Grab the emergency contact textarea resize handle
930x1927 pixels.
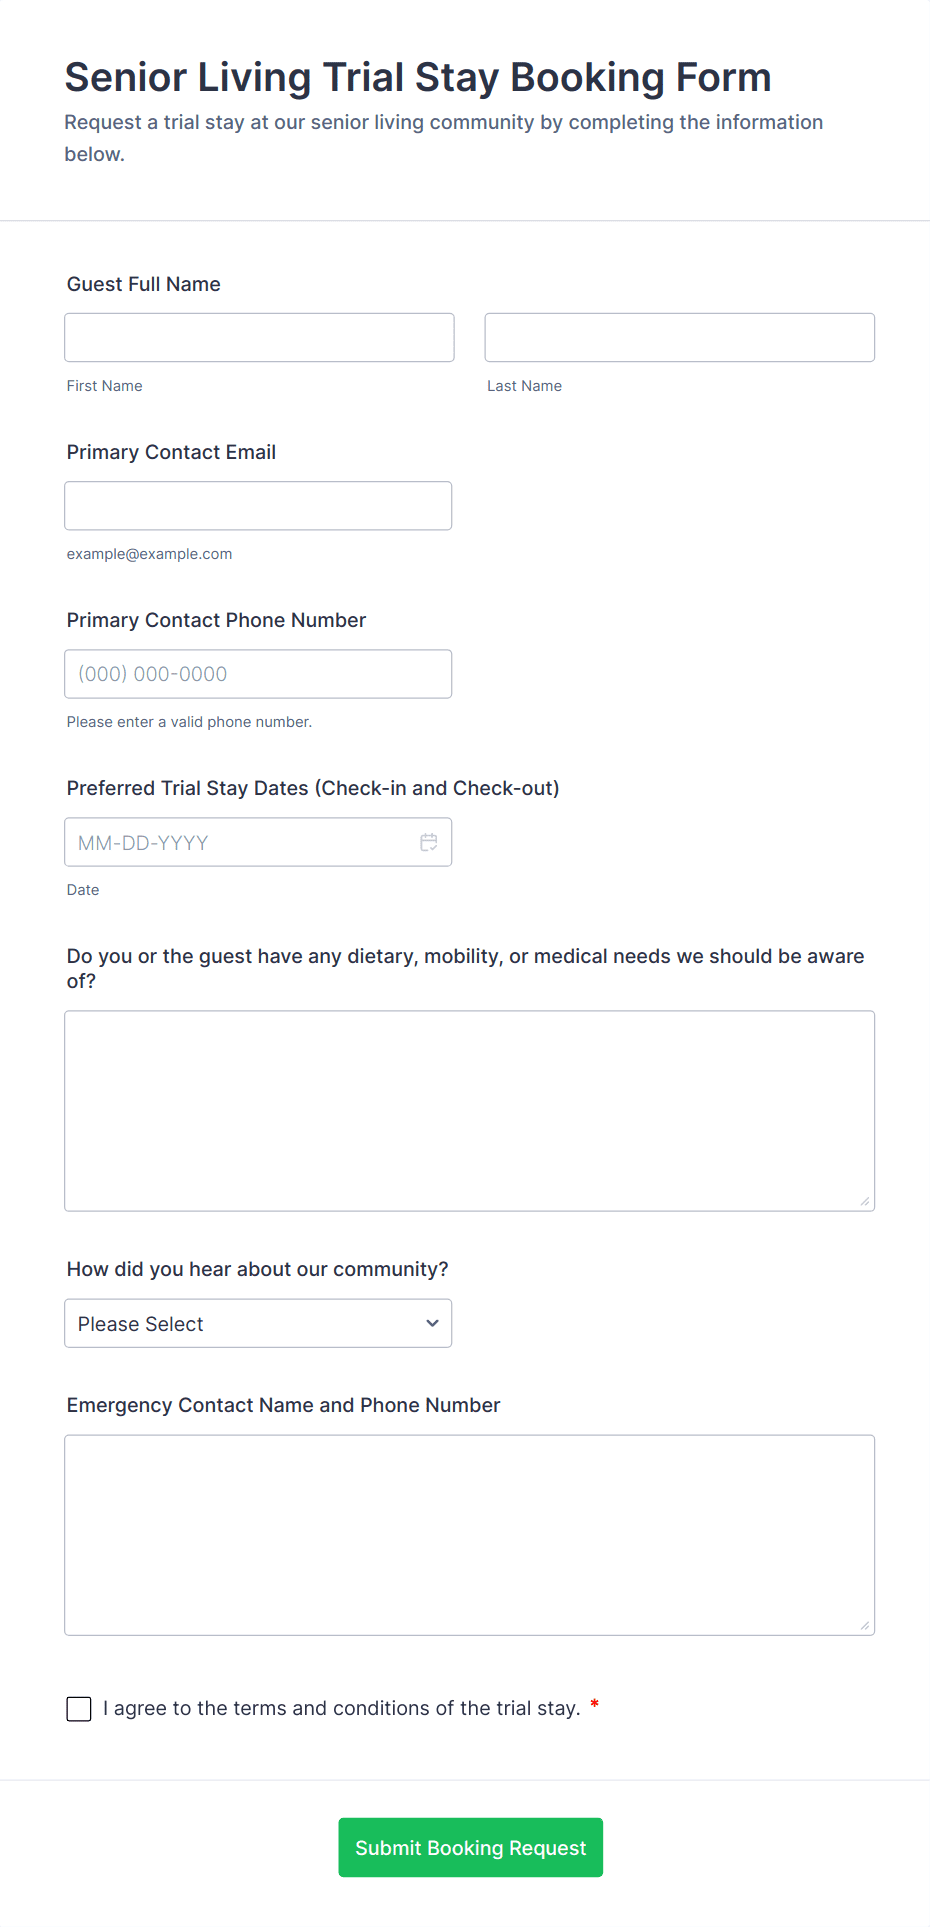coord(865,1626)
